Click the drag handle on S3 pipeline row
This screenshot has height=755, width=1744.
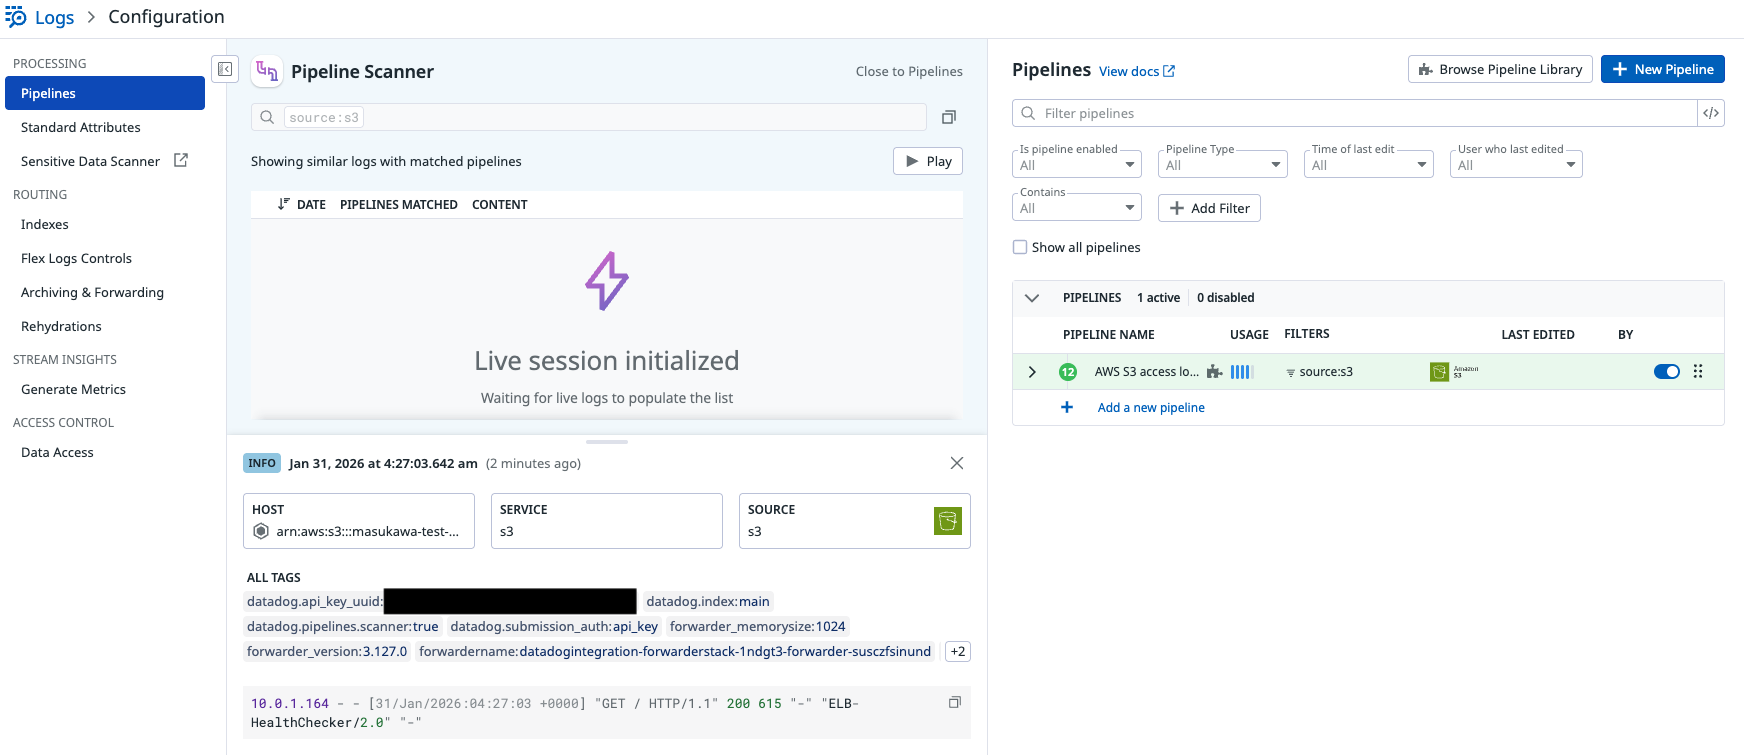tap(1698, 371)
